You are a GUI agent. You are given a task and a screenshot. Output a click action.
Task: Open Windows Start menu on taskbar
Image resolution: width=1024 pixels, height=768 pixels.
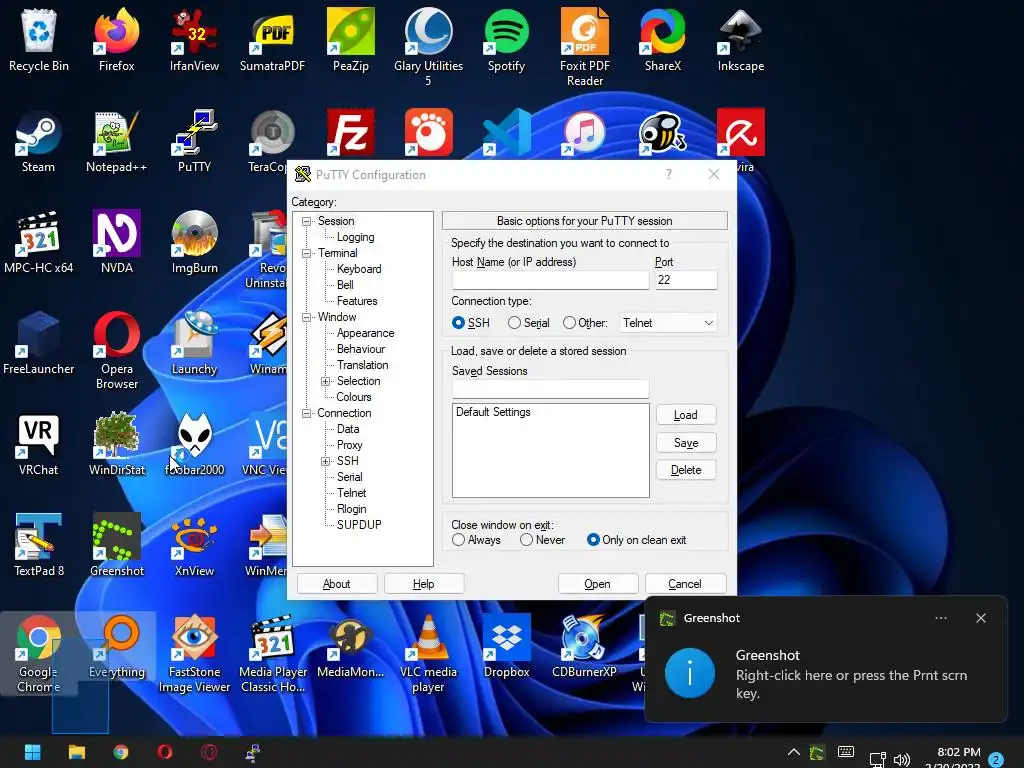[x=33, y=752]
